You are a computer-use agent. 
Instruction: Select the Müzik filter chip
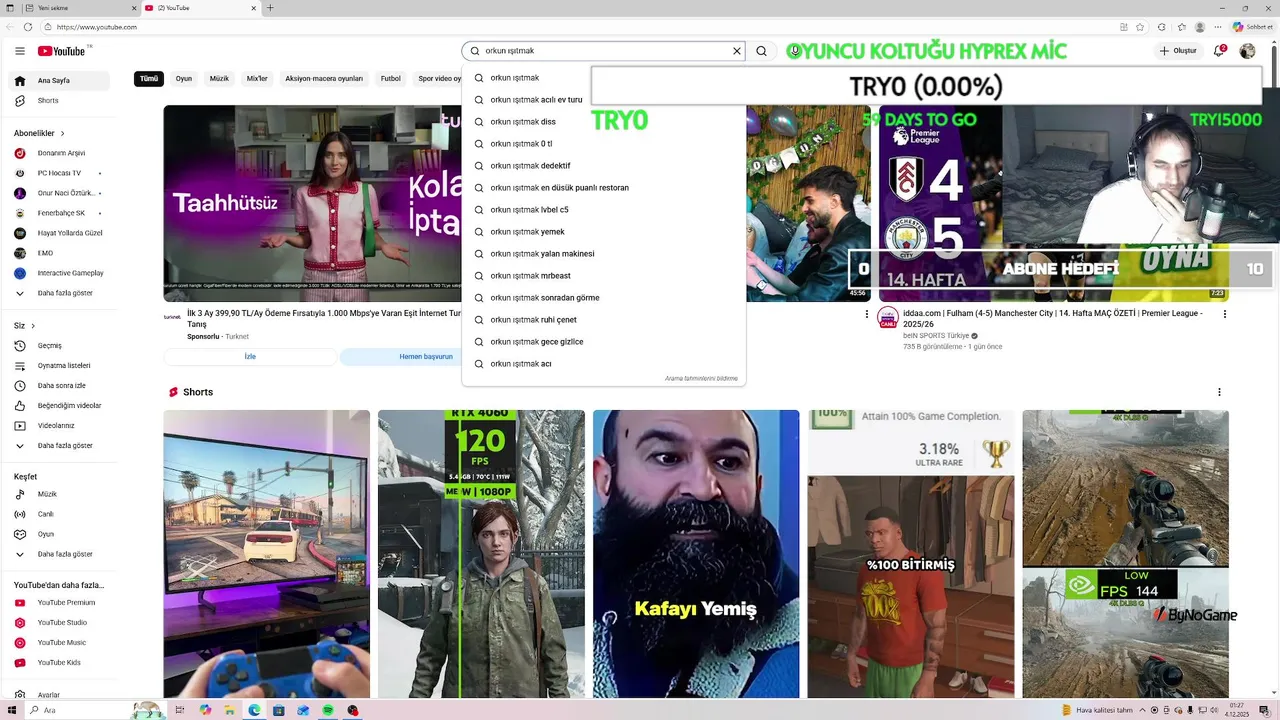coord(219,79)
